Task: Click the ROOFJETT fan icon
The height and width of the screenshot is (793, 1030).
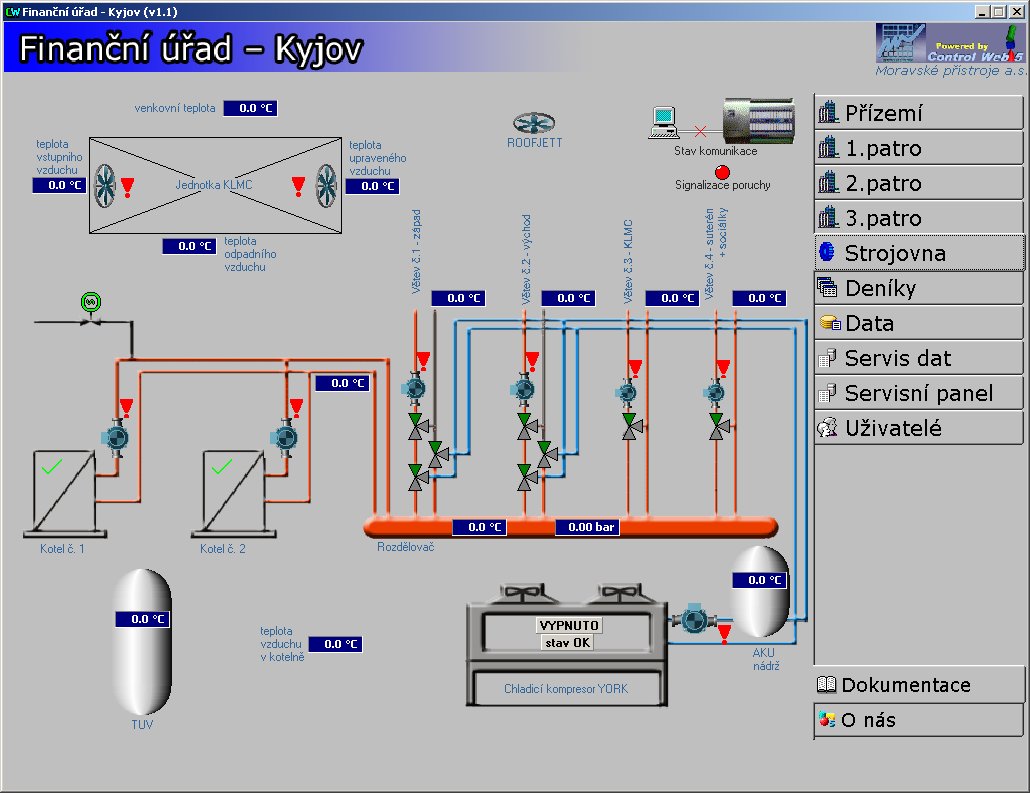Action: (x=534, y=122)
